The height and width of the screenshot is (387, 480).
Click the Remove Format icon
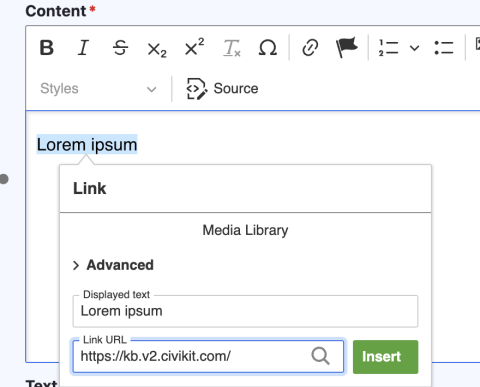pos(231,48)
